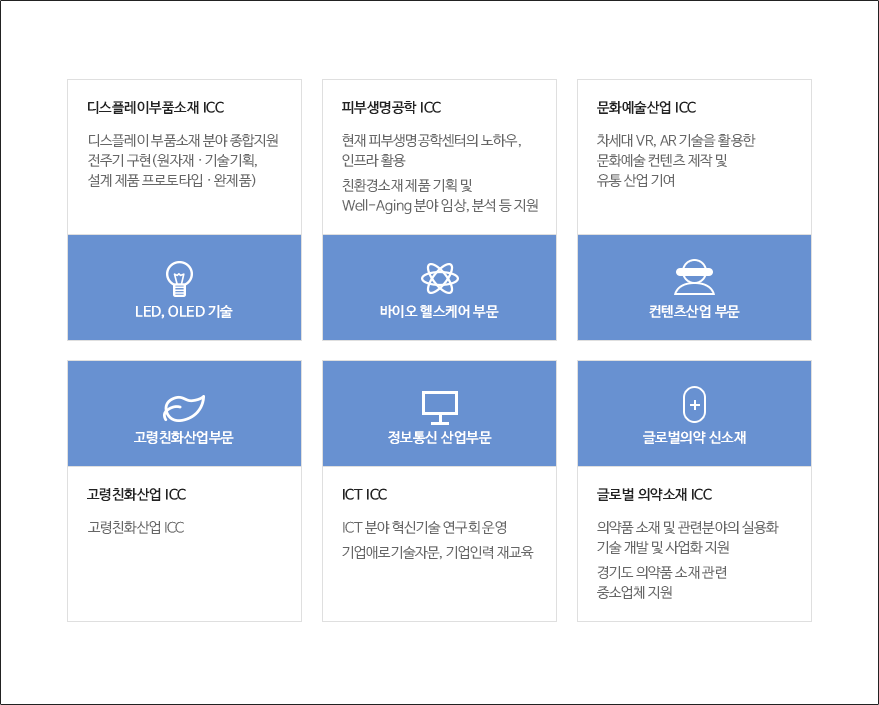
Task: Open the 문화예술산업 ICC heading
Action: [x=646, y=108]
